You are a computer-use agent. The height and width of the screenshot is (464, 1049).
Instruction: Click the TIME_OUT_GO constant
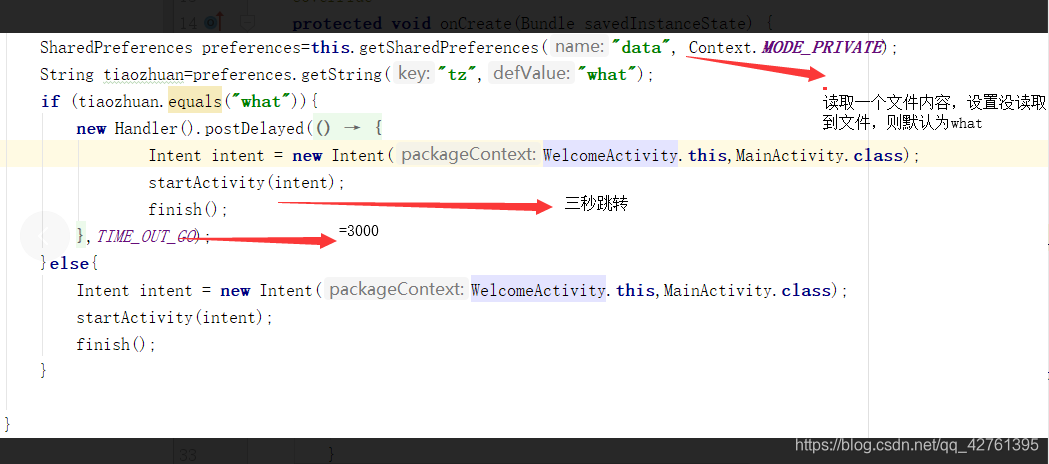coord(147,236)
